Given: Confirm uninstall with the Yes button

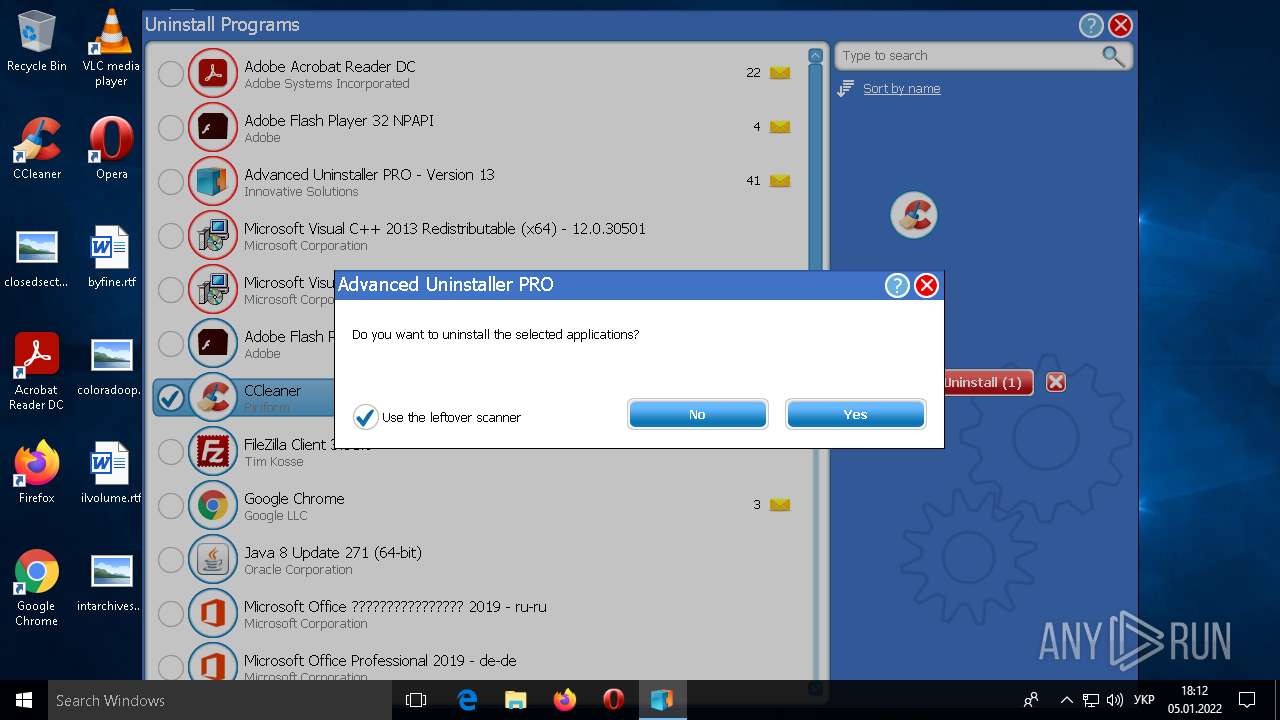Looking at the screenshot, I should point(855,414).
